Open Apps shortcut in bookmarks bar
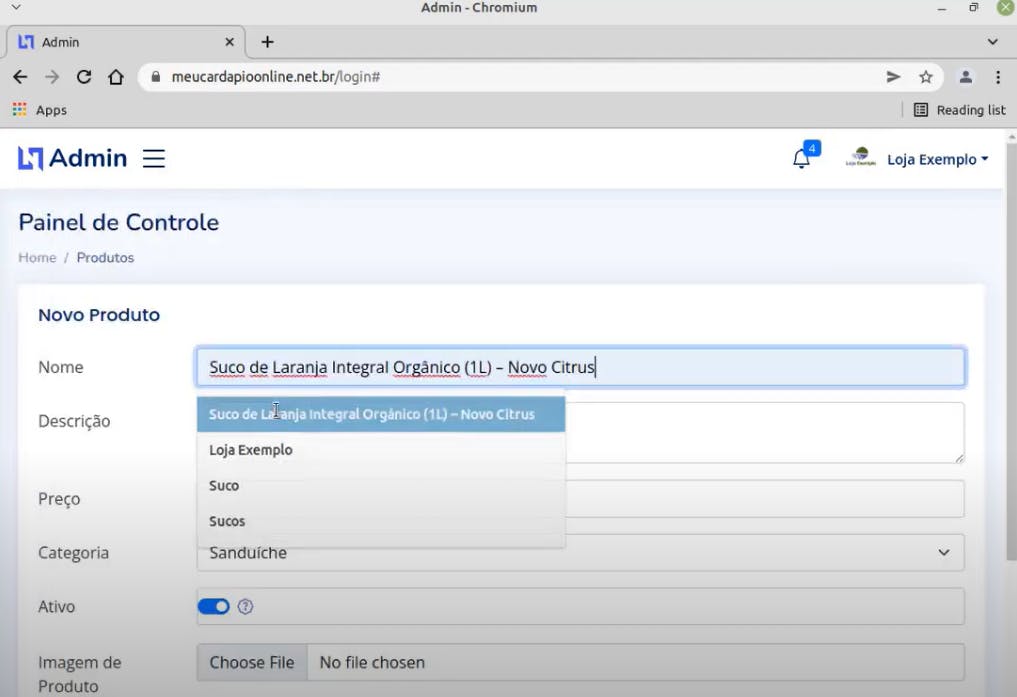Screen dimensions: 1017x697 coord(40,110)
